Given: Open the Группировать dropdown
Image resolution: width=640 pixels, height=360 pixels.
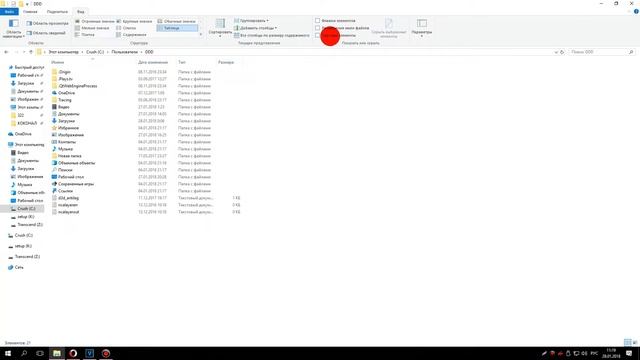Looking at the screenshot, I should coord(251,20).
